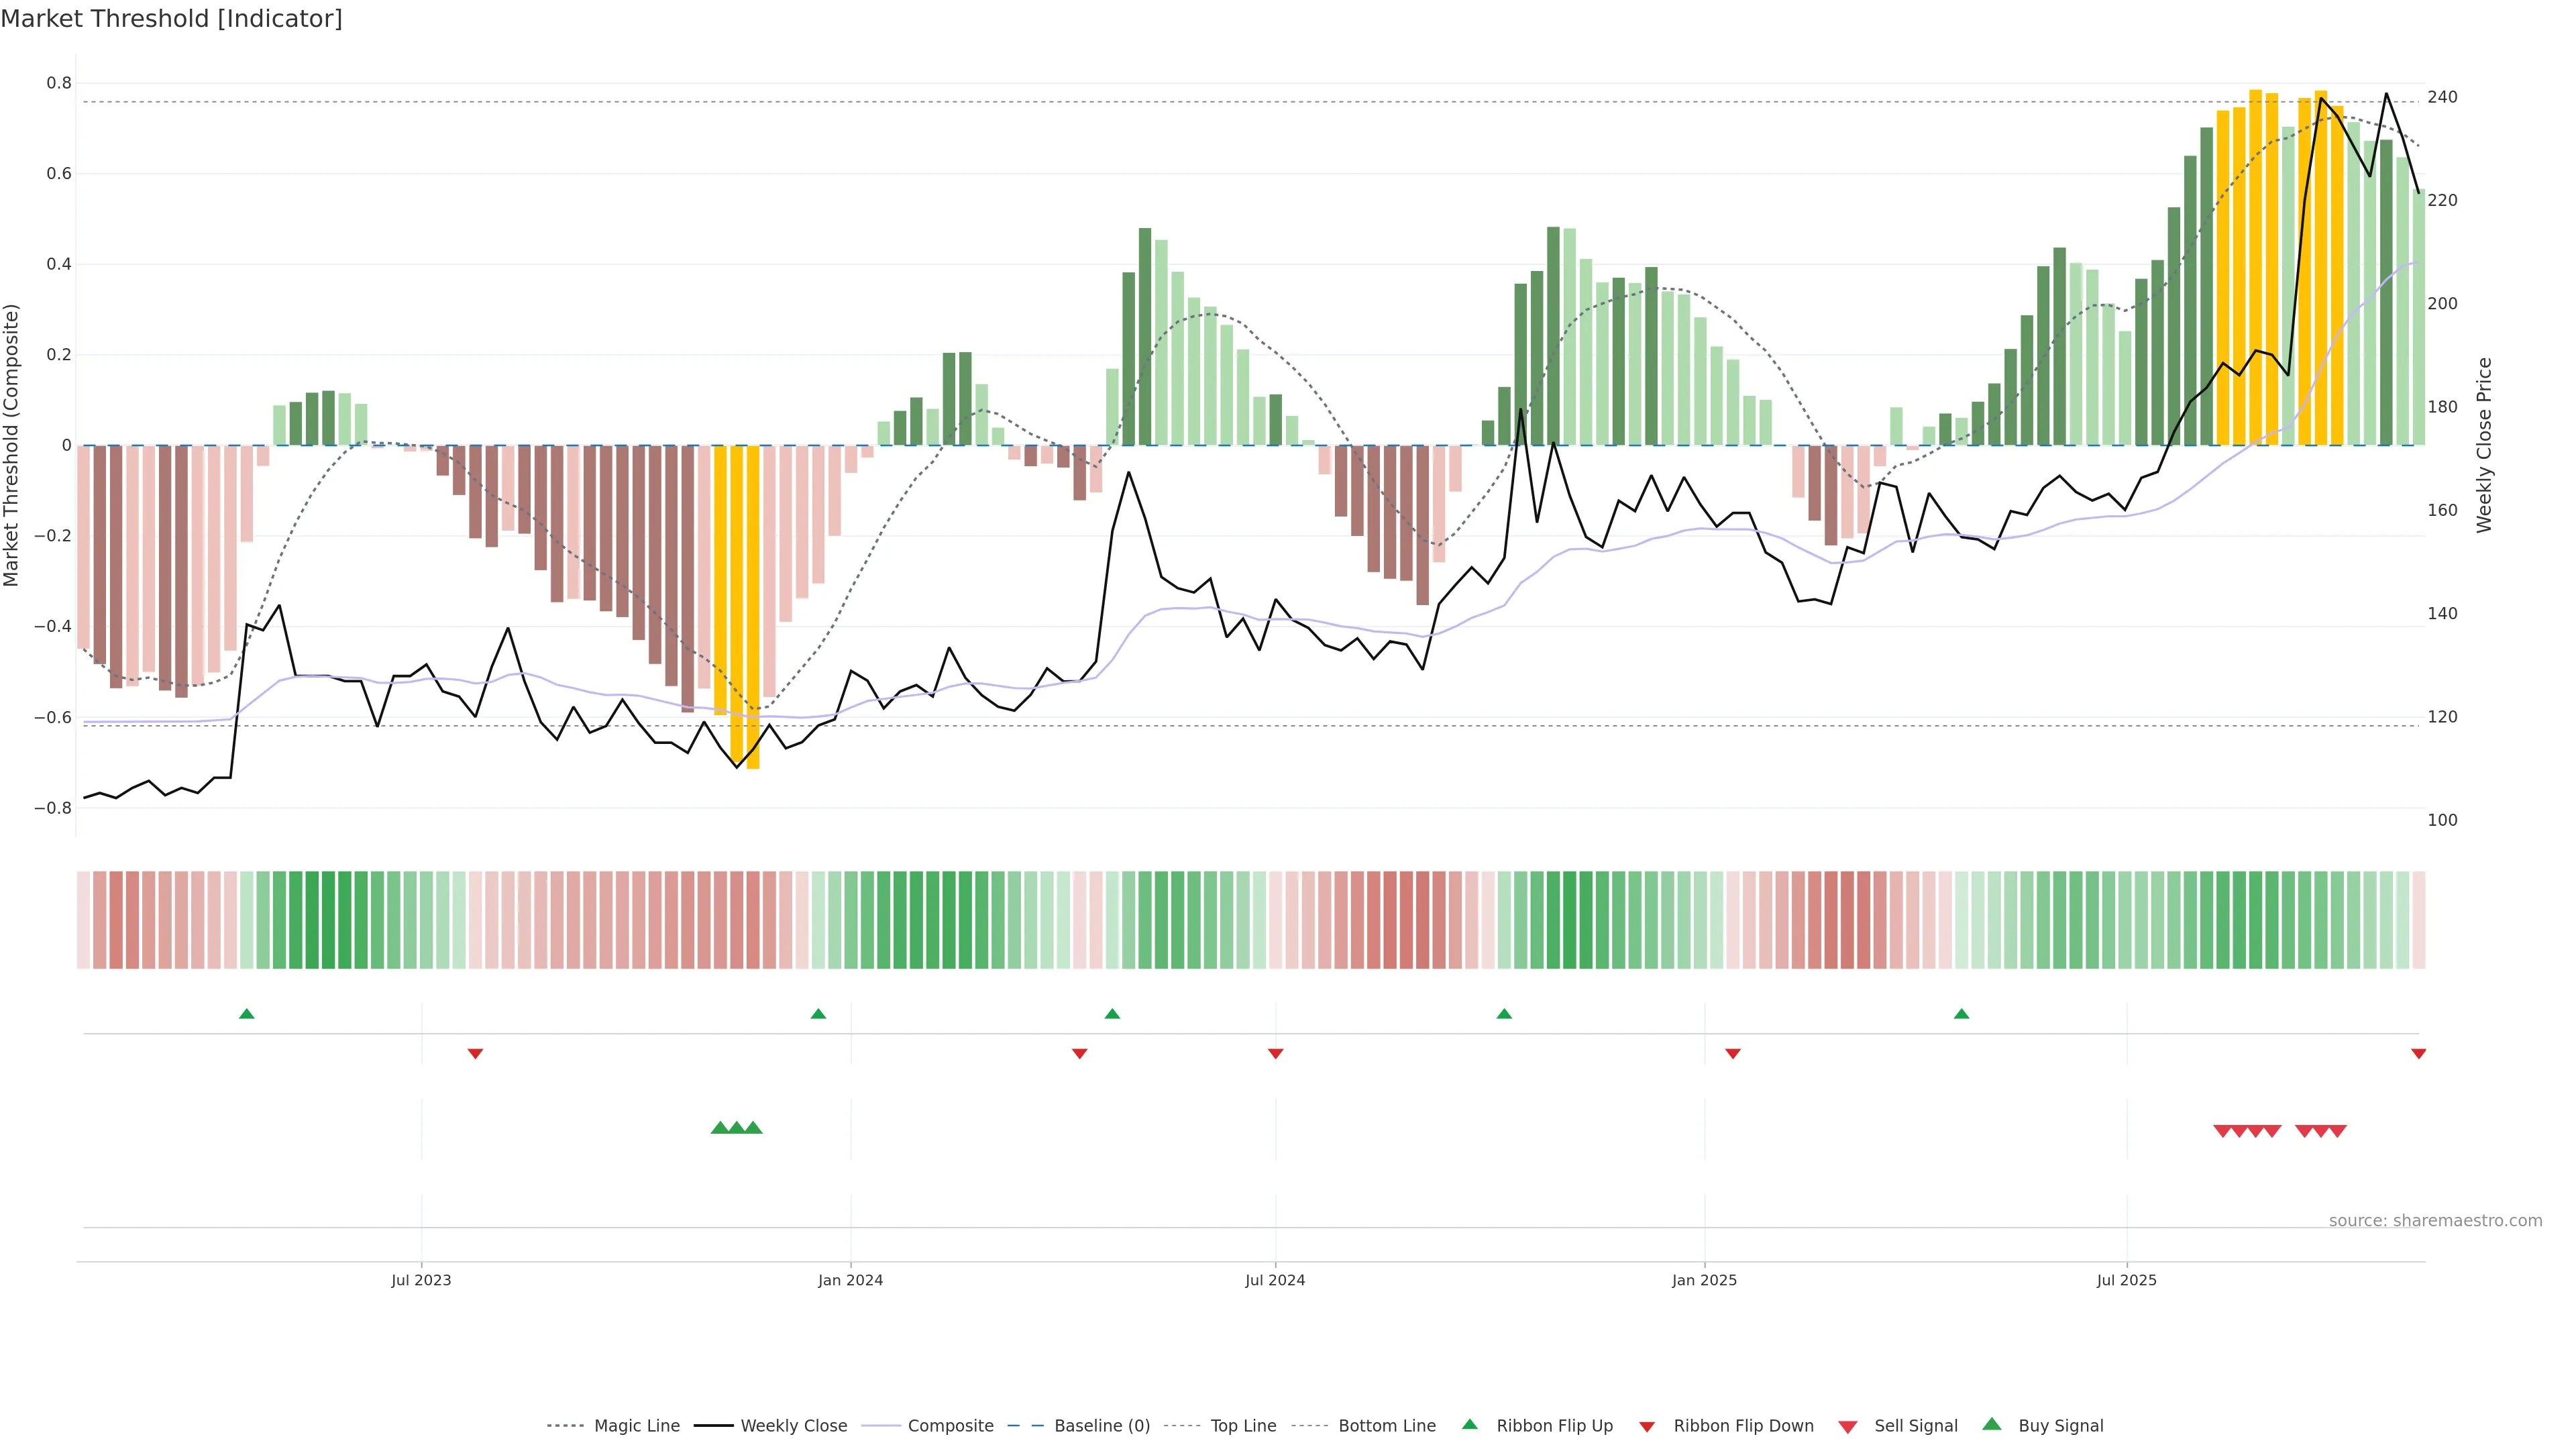Screen dimensions: 2576x1449
Task: Click the rightmost red ribbon flip down marker
Action: point(2418,1054)
